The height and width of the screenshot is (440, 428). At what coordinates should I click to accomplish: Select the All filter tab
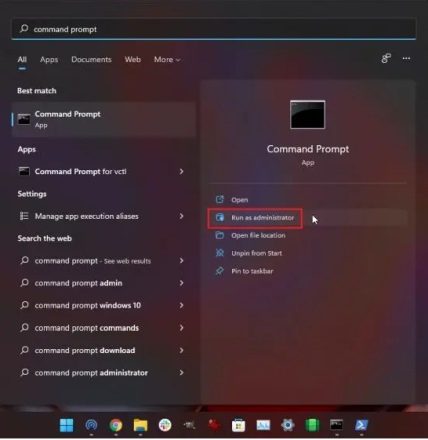tap(22, 60)
